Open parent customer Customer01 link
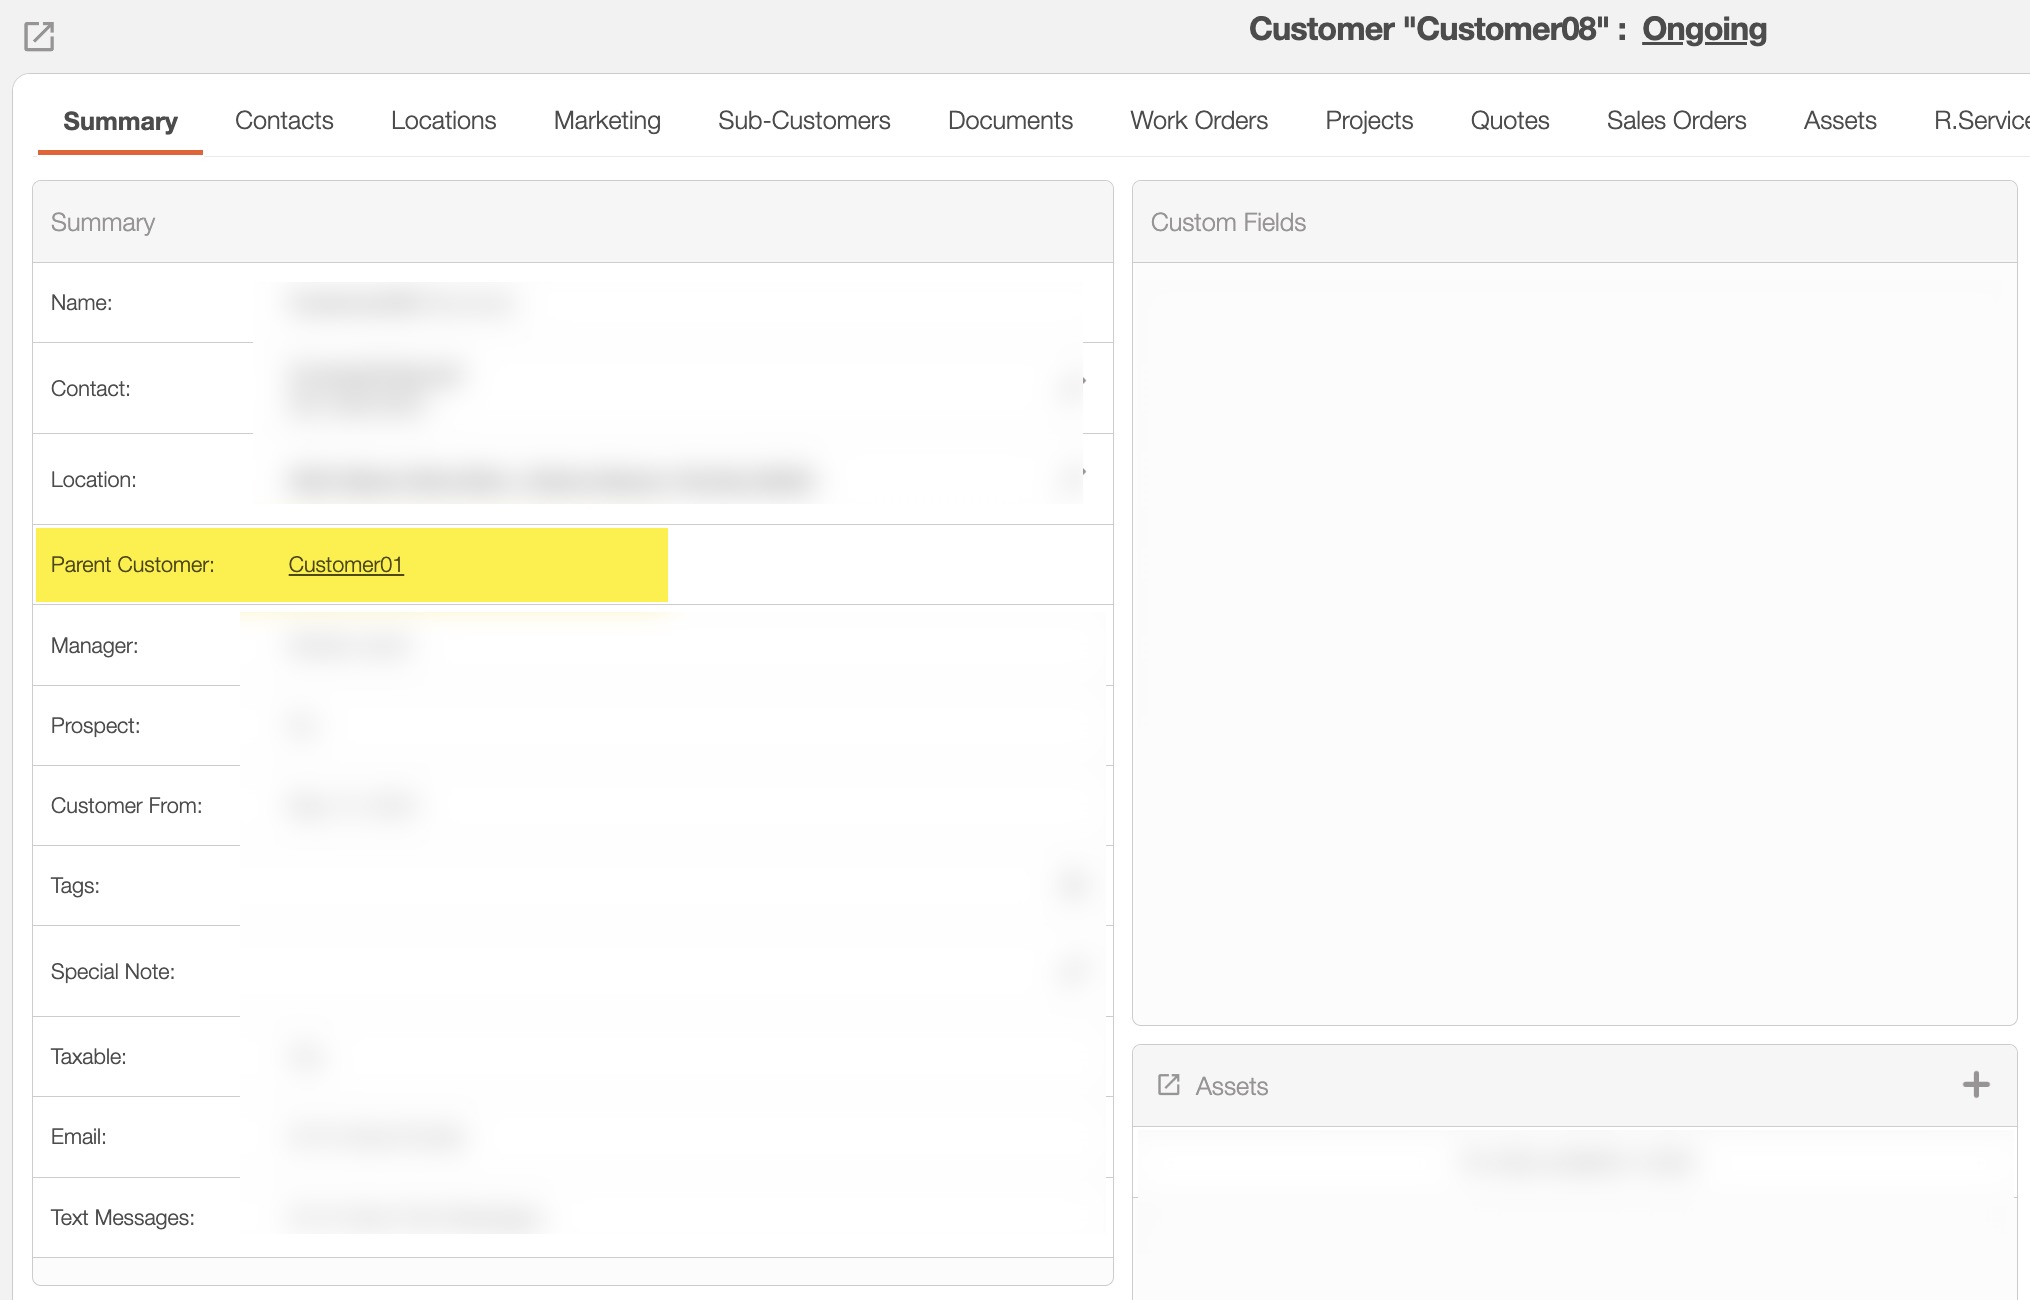This screenshot has width=2030, height=1300. click(345, 565)
